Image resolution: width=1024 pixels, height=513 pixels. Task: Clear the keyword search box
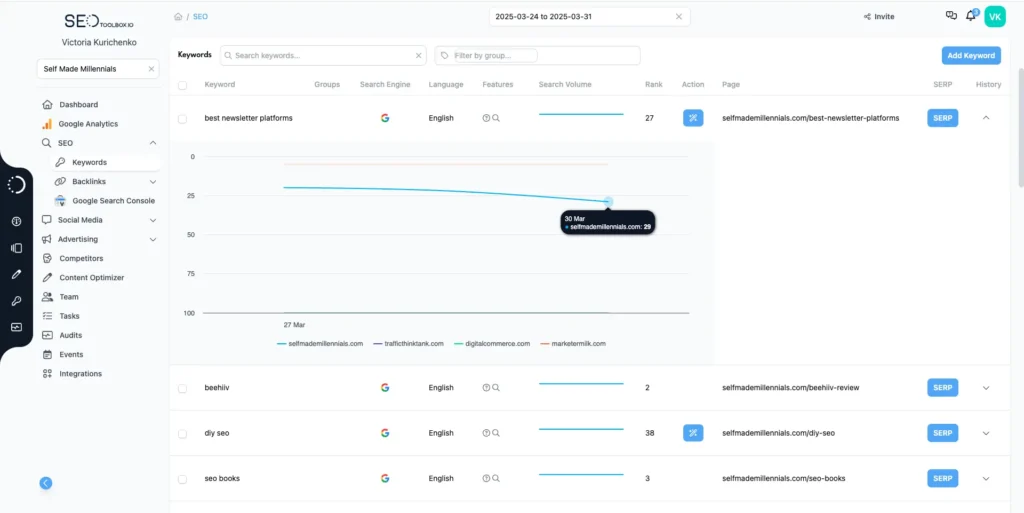pos(419,55)
